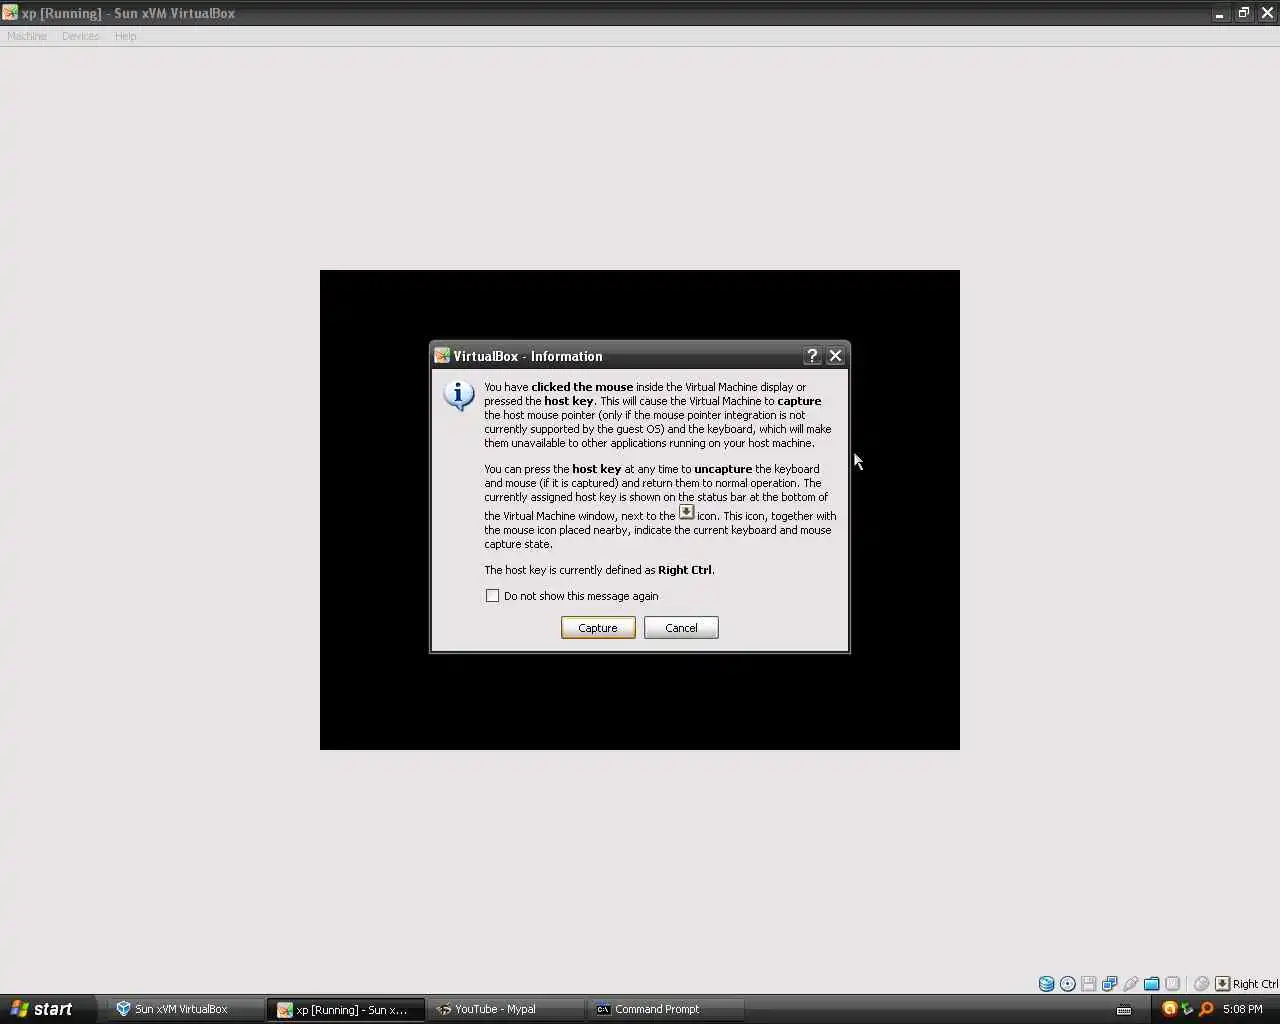Click the orange swirl system tray icon
Screen dimensions: 1280x1024
pos(1169,1009)
